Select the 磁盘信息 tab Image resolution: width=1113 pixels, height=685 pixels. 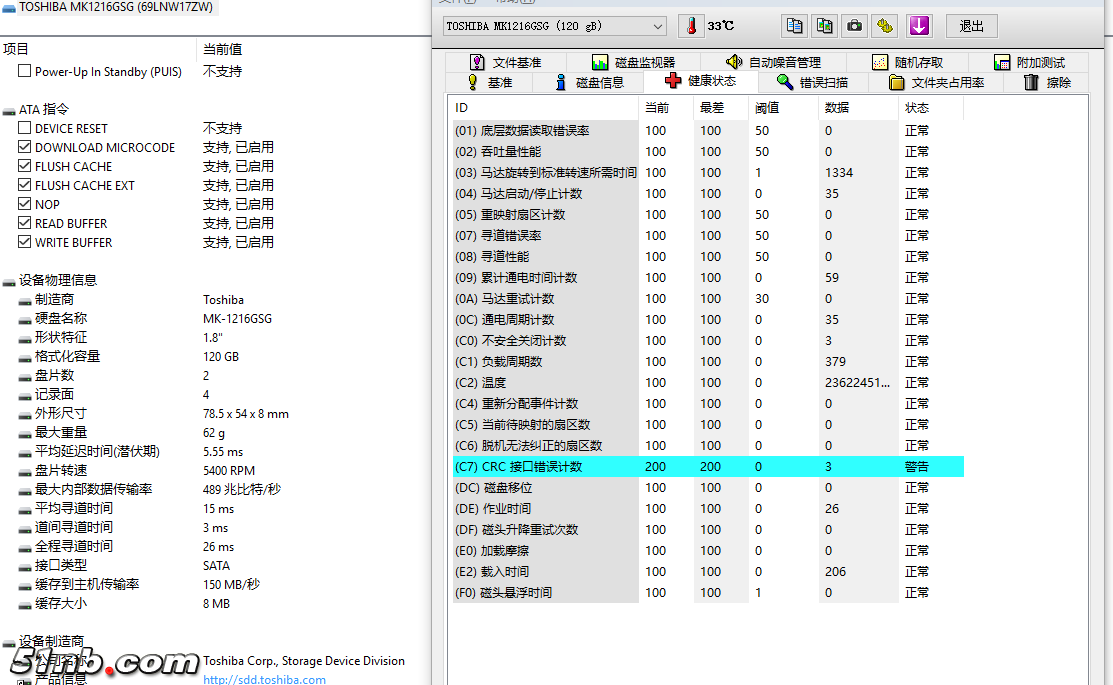588,82
